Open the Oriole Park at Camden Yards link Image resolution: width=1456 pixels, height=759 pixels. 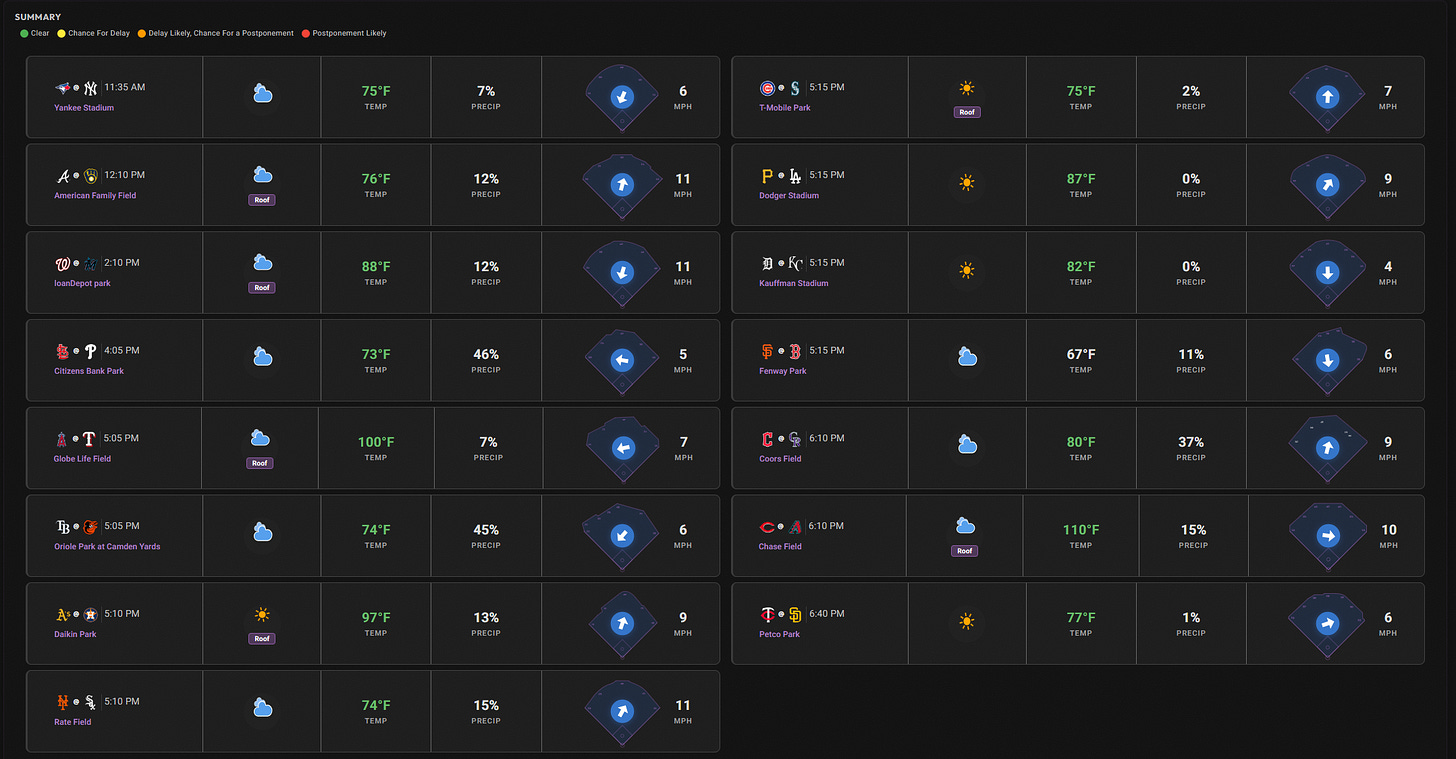pyautogui.click(x=107, y=546)
